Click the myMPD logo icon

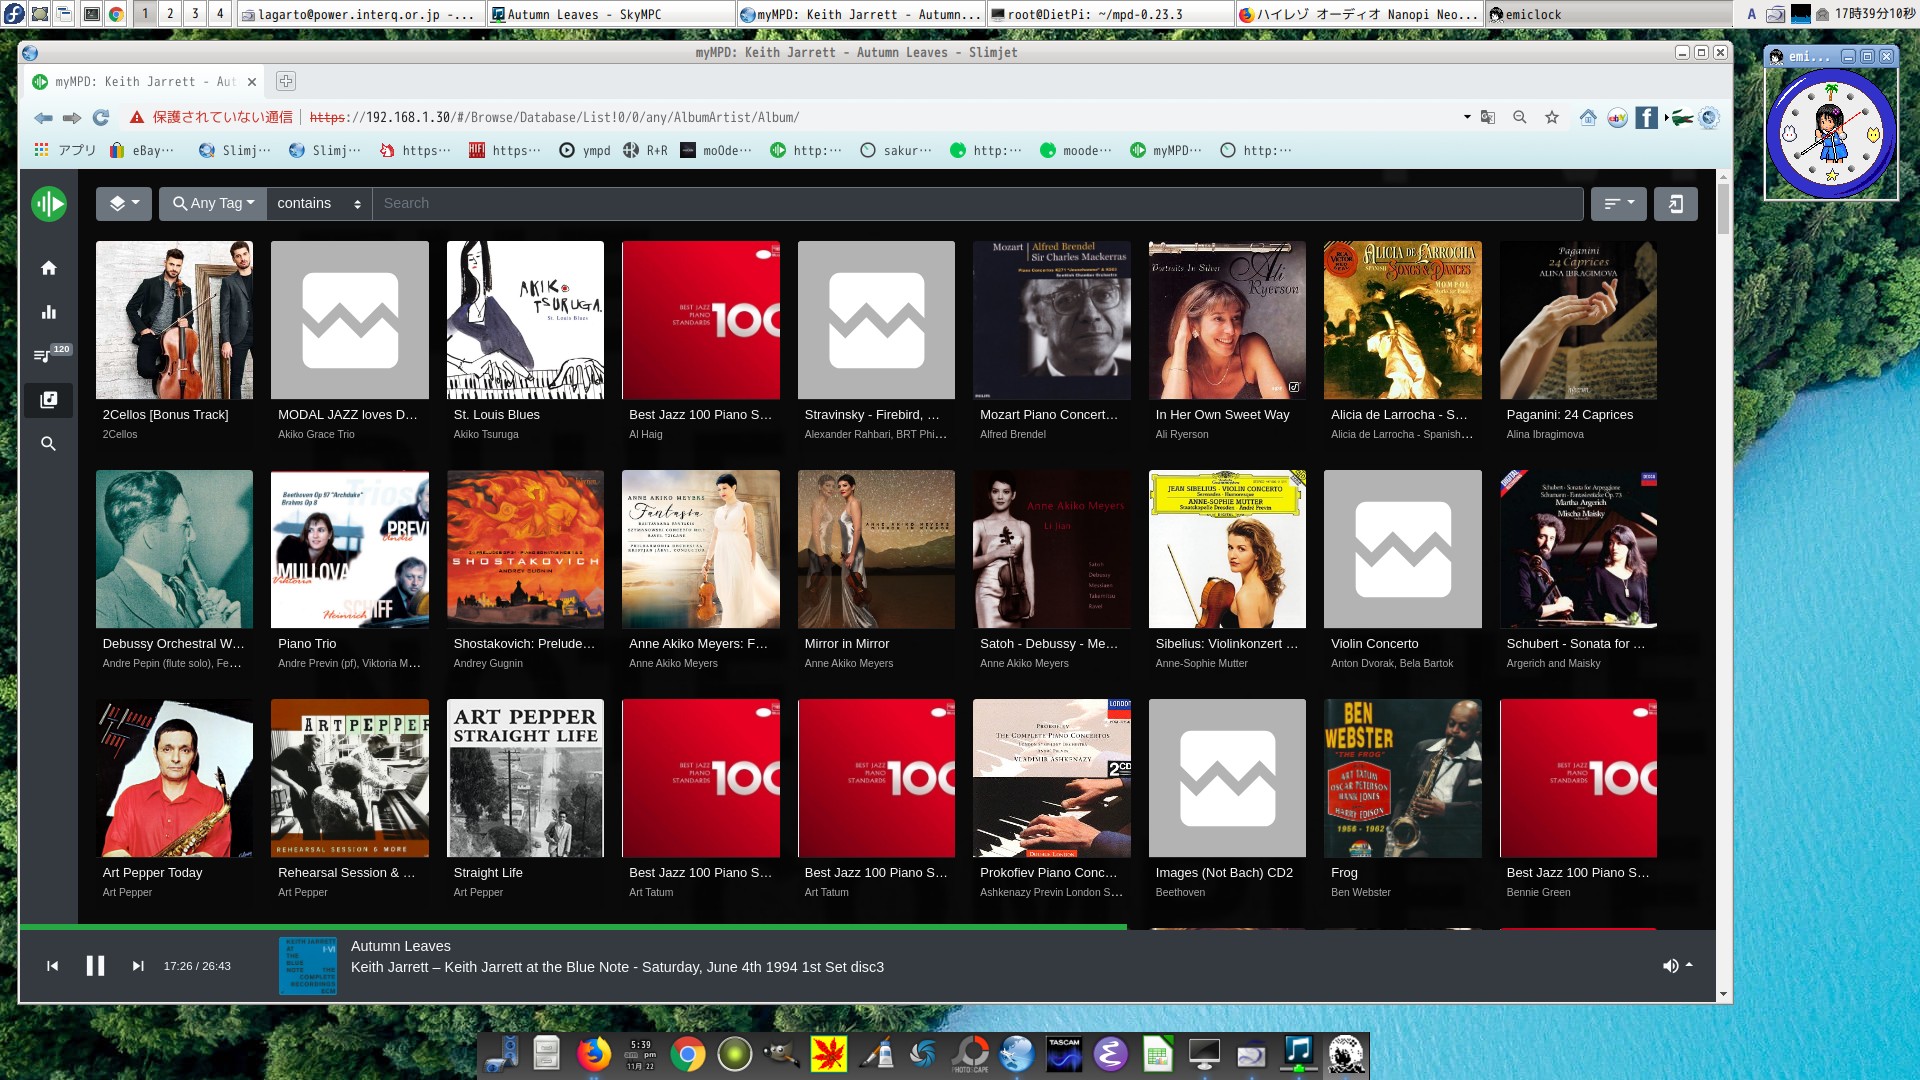tap(48, 204)
